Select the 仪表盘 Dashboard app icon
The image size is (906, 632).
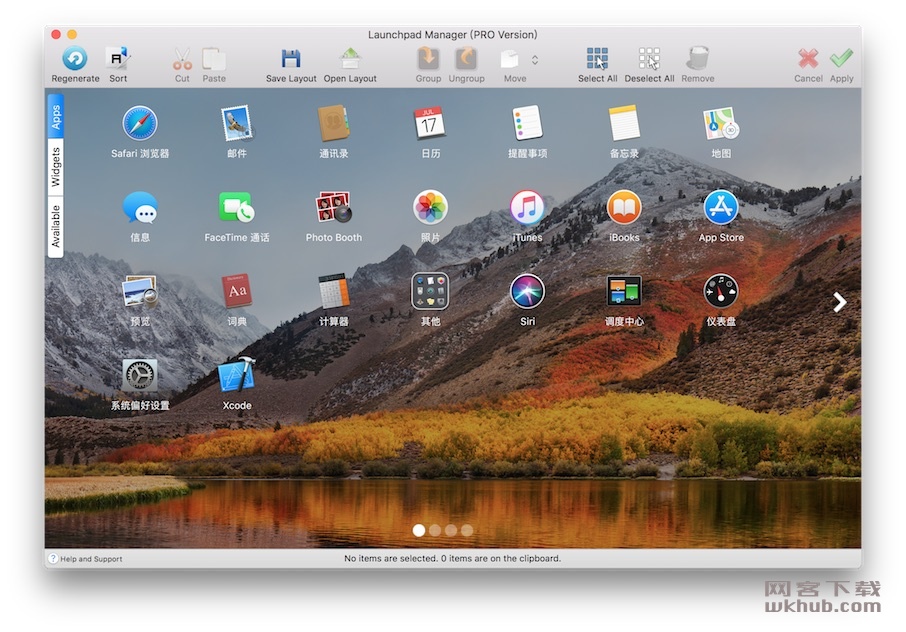click(721, 291)
